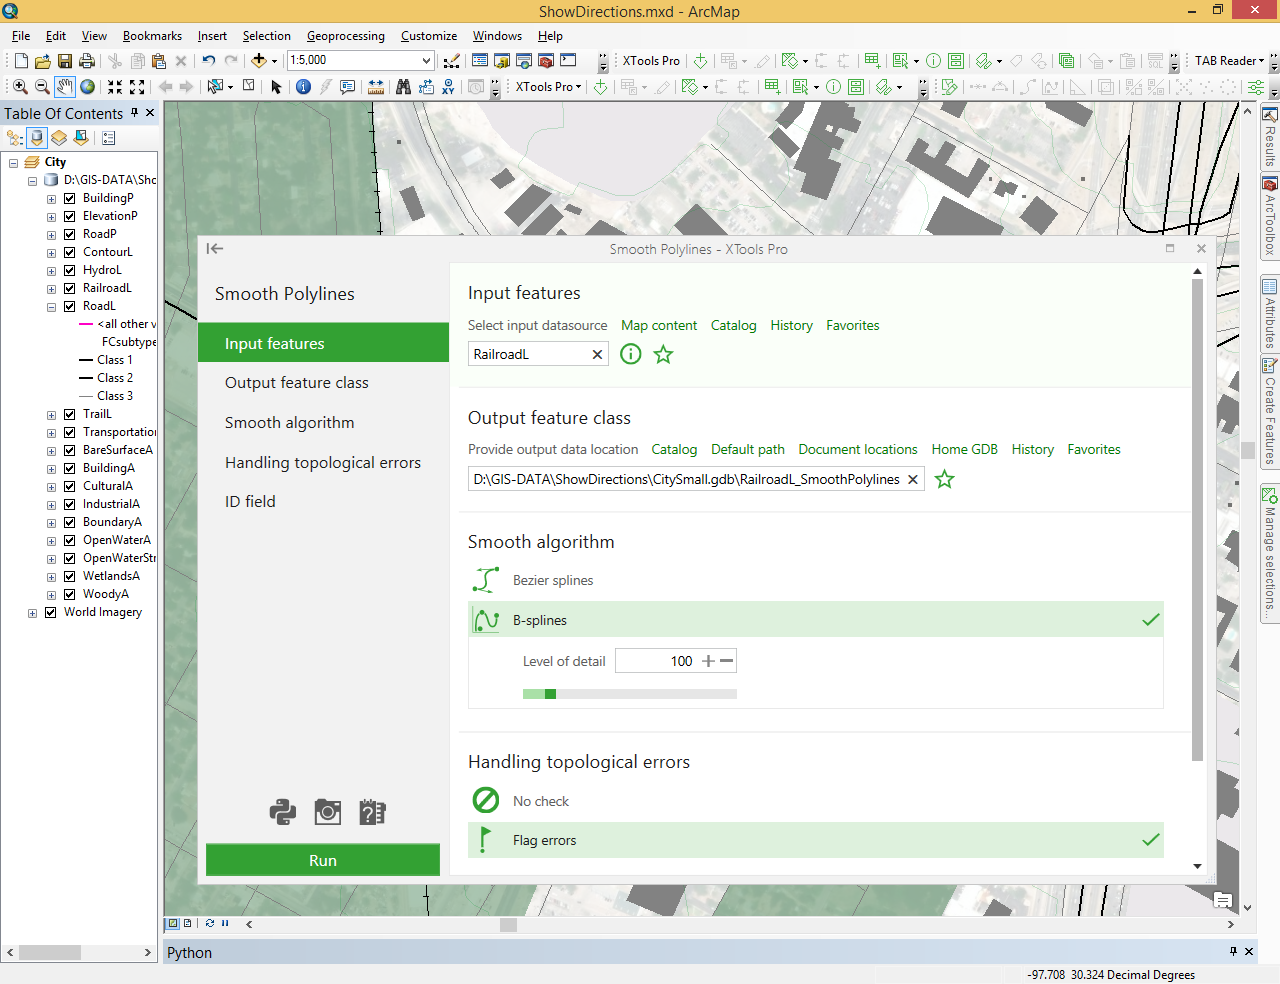The height and width of the screenshot is (984, 1280).
Task: Increase Level of detail with plus button
Action: point(708,661)
